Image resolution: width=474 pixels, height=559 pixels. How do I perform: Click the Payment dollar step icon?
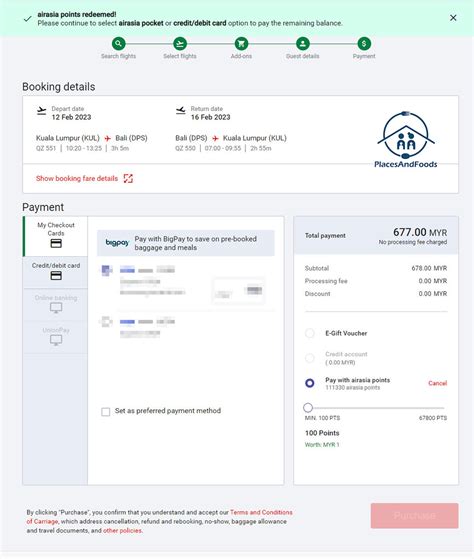[x=364, y=44]
